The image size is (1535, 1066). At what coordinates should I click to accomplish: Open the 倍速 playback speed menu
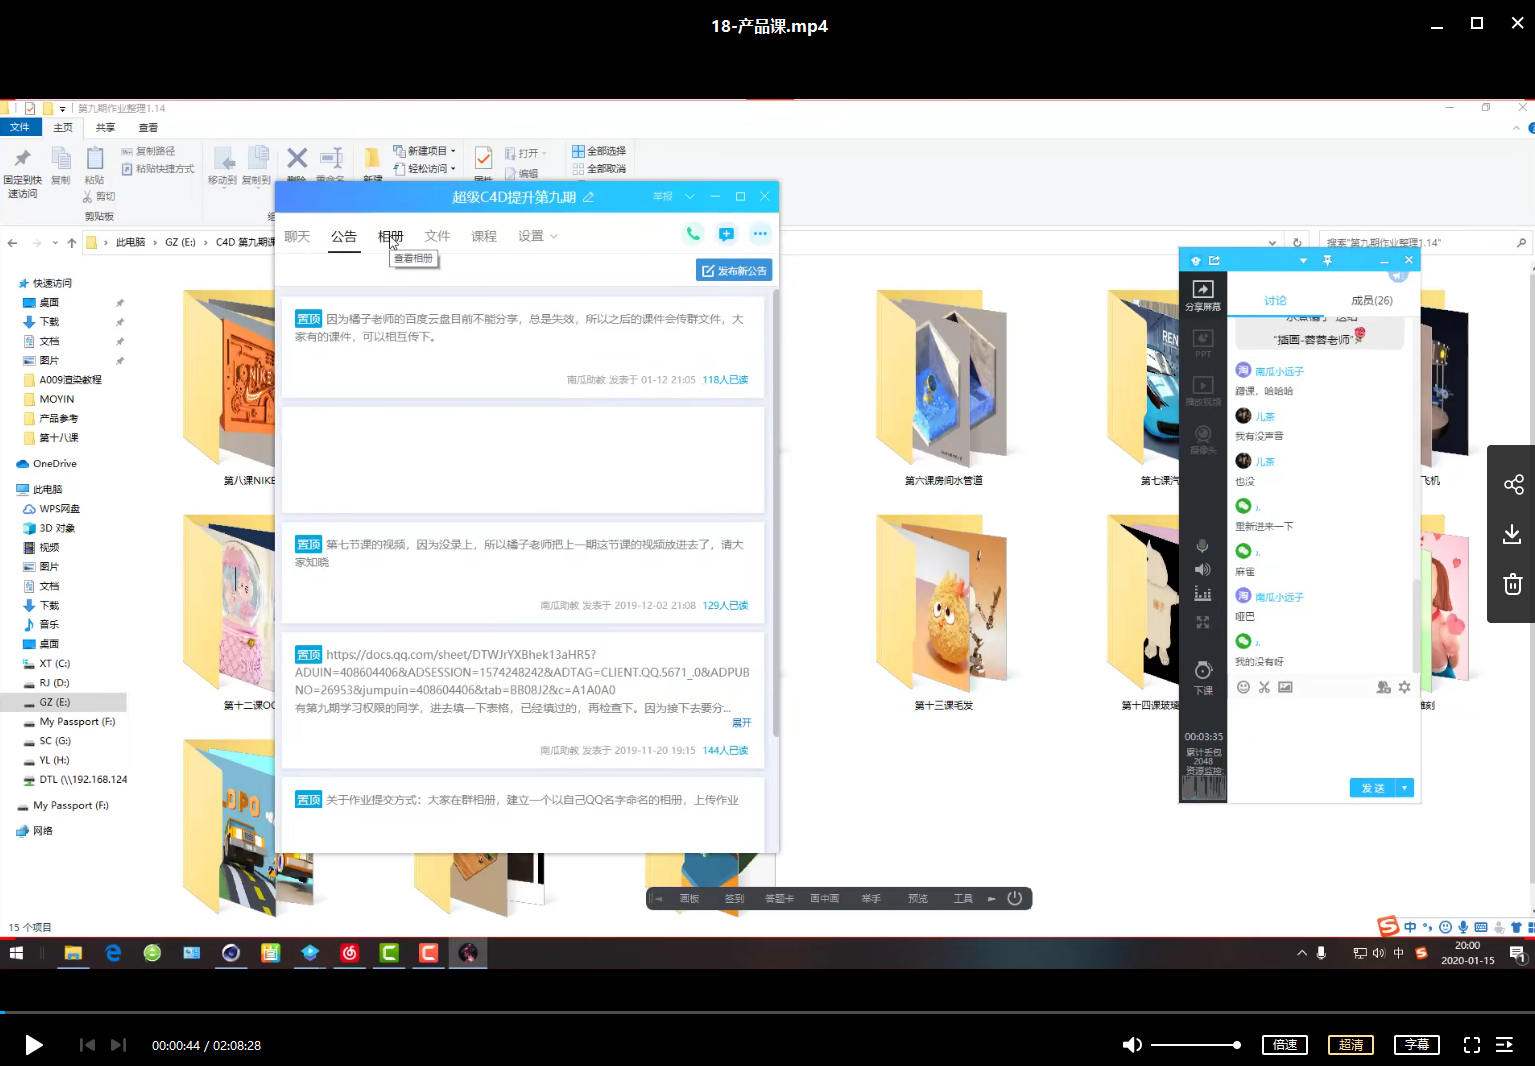[1285, 1045]
